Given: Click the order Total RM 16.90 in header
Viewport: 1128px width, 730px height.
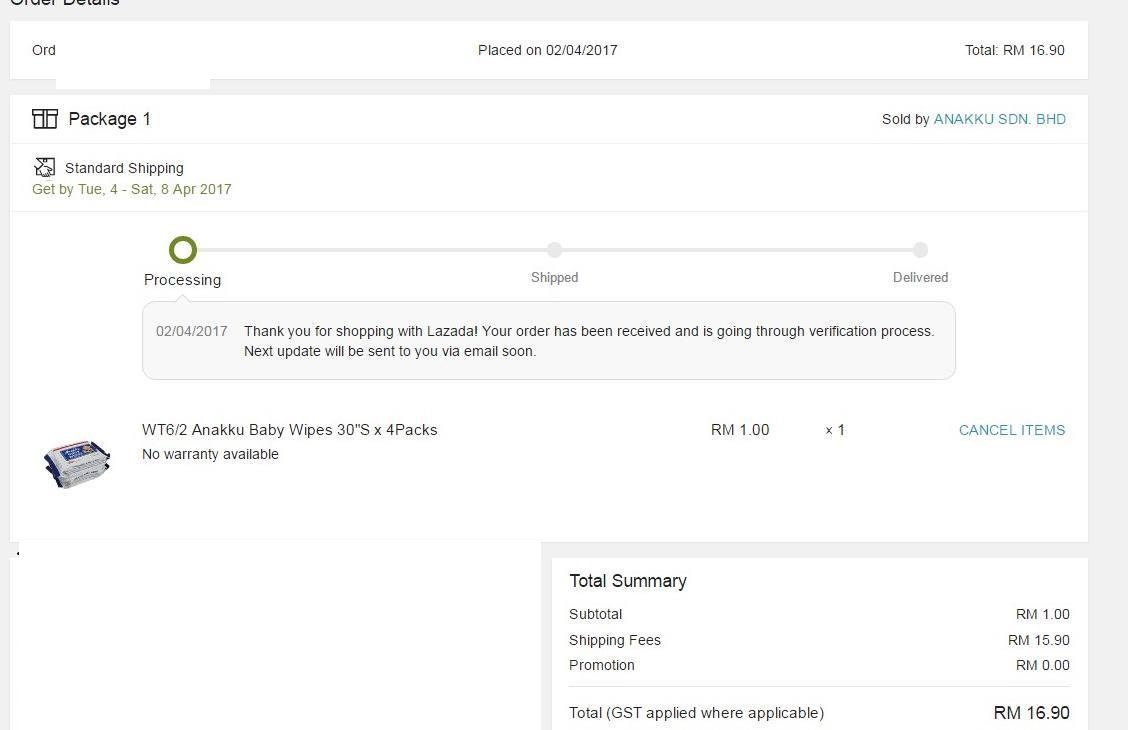Looking at the screenshot, I should point(1014,50).
